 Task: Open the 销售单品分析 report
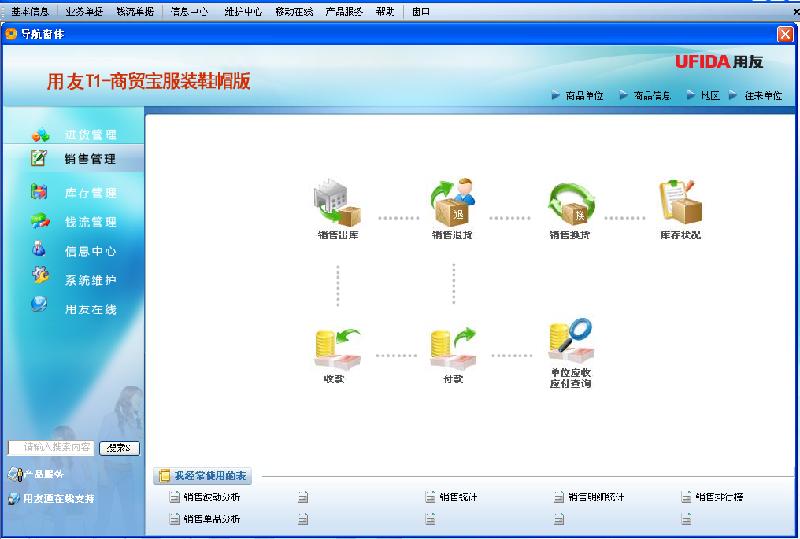pyautogui.click(x=212, y=519)
